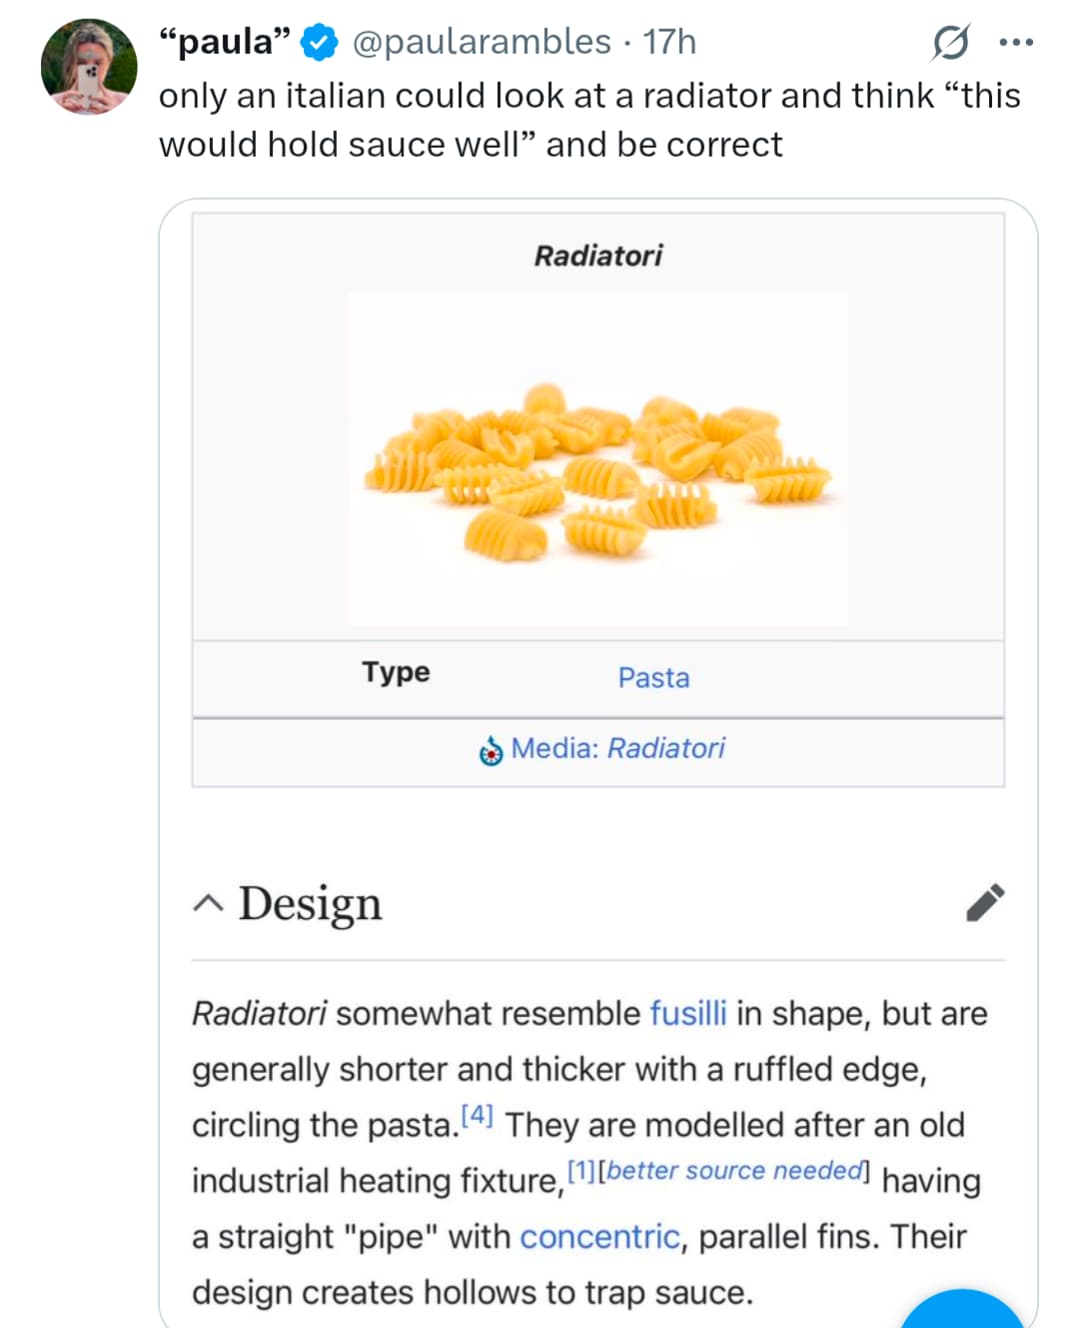Image resolution: width=1079 pixels, height=1328 pixels.
Task: Open the Media: Radiatori link
Action: tap(618, 748)
